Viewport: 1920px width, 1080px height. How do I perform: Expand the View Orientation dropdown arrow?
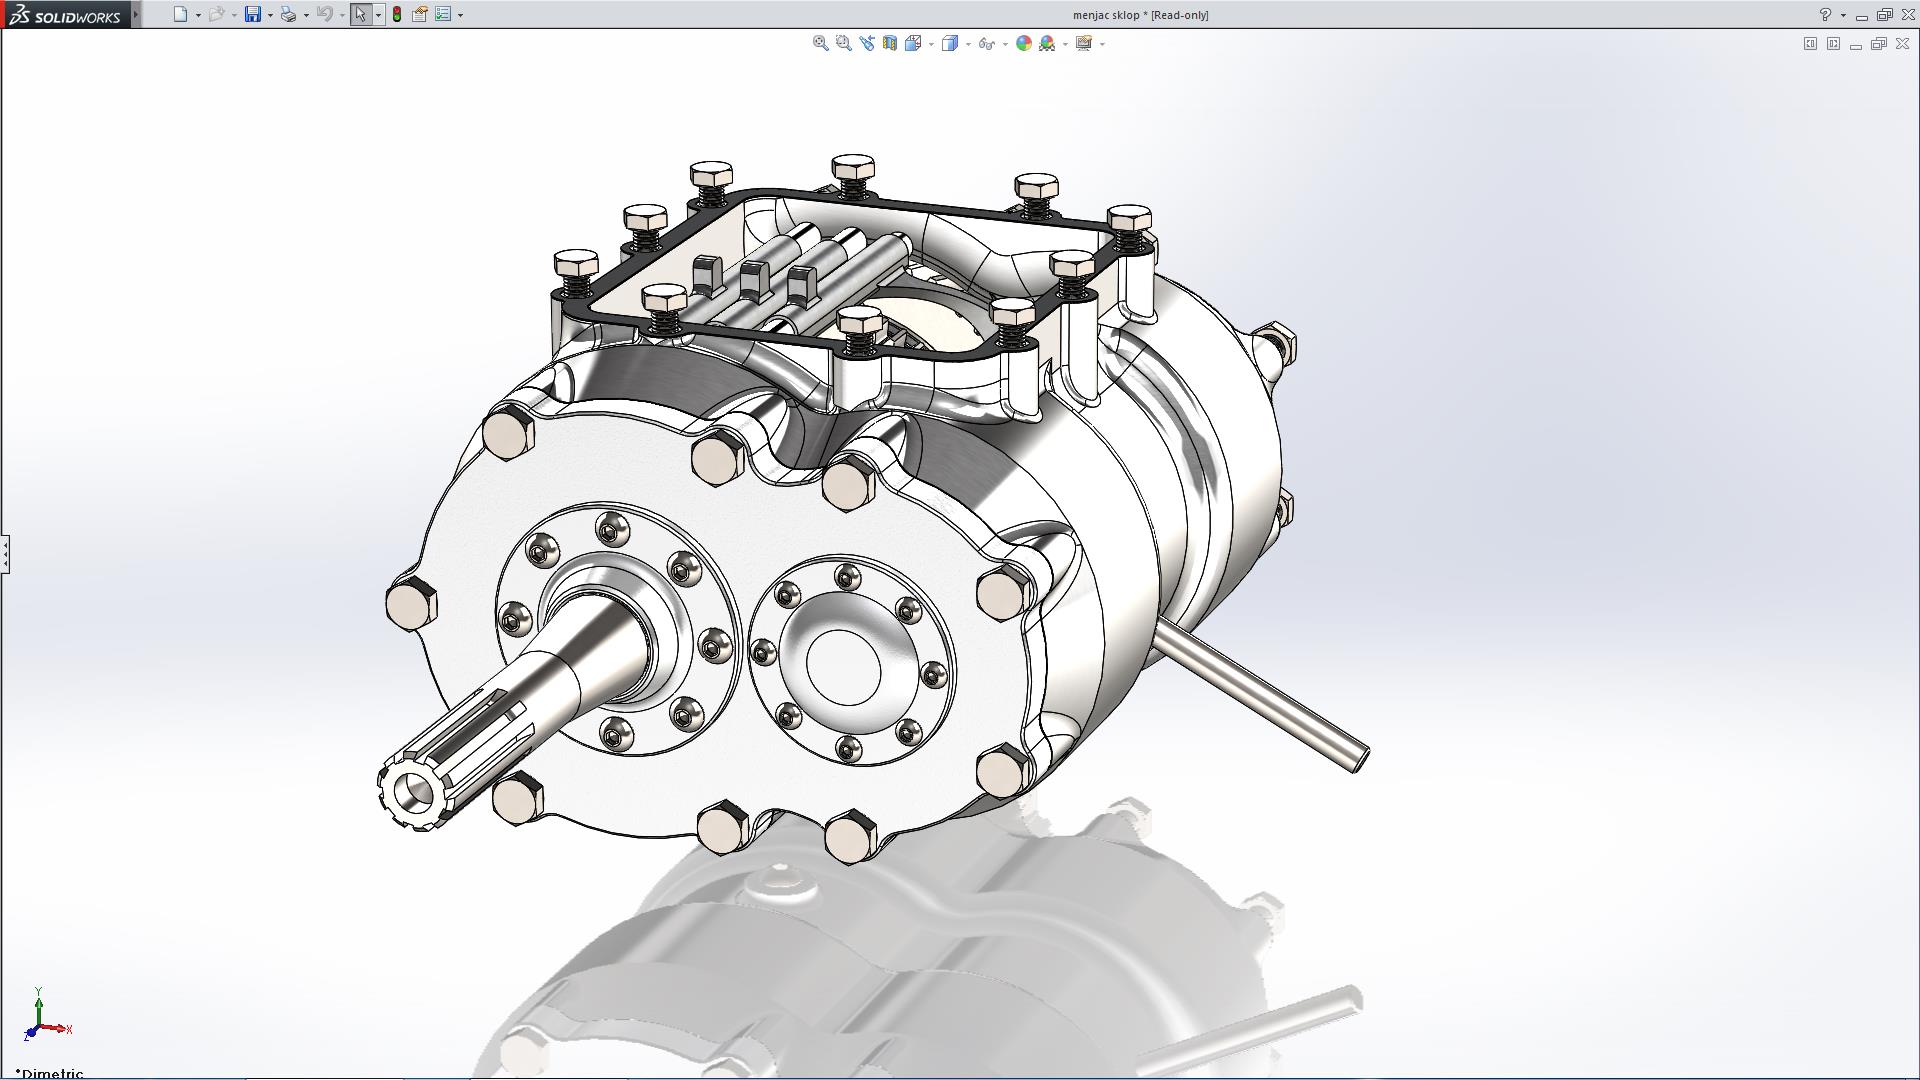click(931, 44)
